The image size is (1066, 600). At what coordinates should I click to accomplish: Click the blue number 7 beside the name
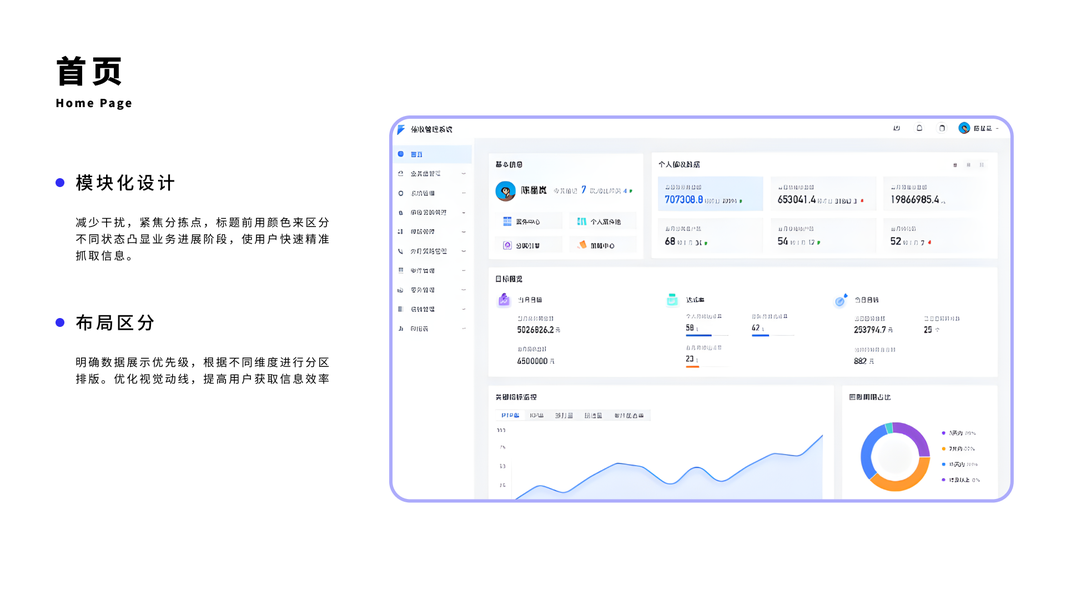coord(583,190)
